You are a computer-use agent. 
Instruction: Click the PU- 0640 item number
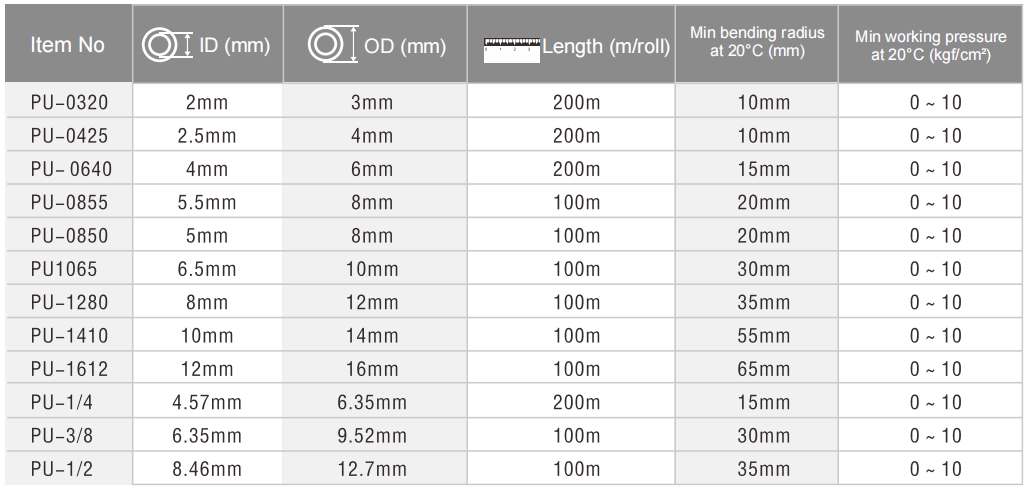(71, 169)
